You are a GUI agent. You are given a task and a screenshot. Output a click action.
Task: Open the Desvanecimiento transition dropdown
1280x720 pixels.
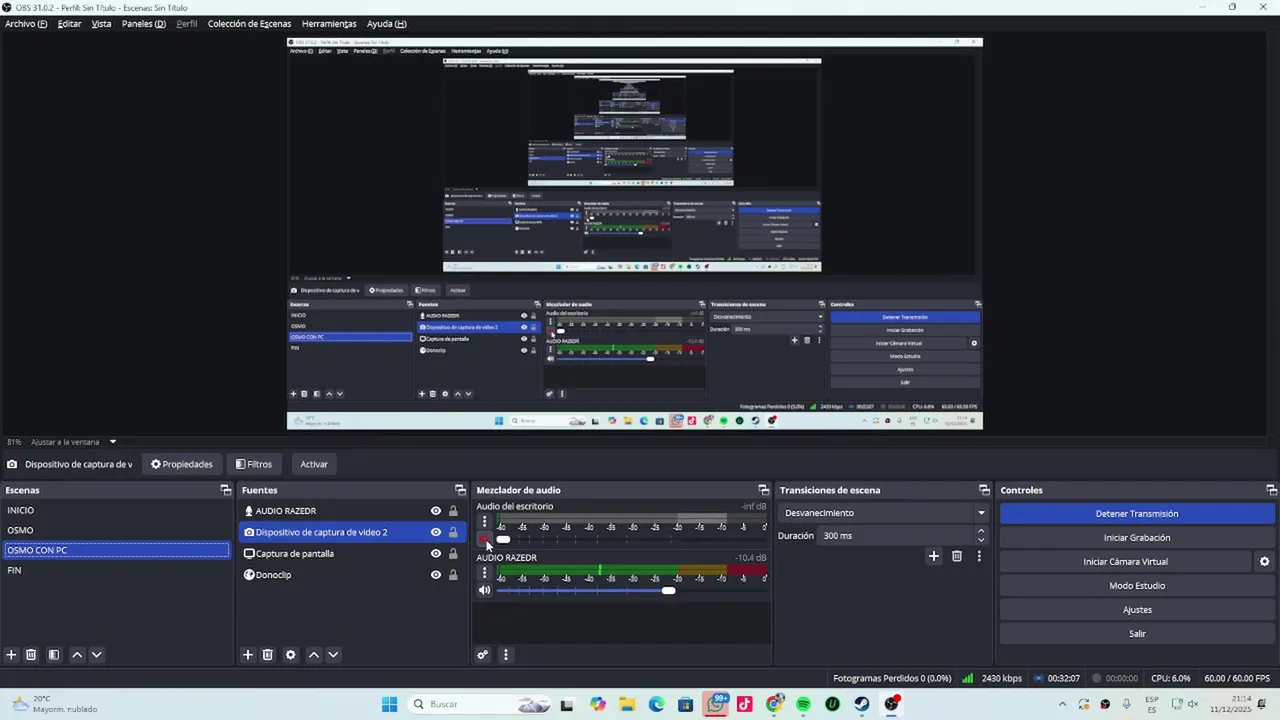click(884, 513)
